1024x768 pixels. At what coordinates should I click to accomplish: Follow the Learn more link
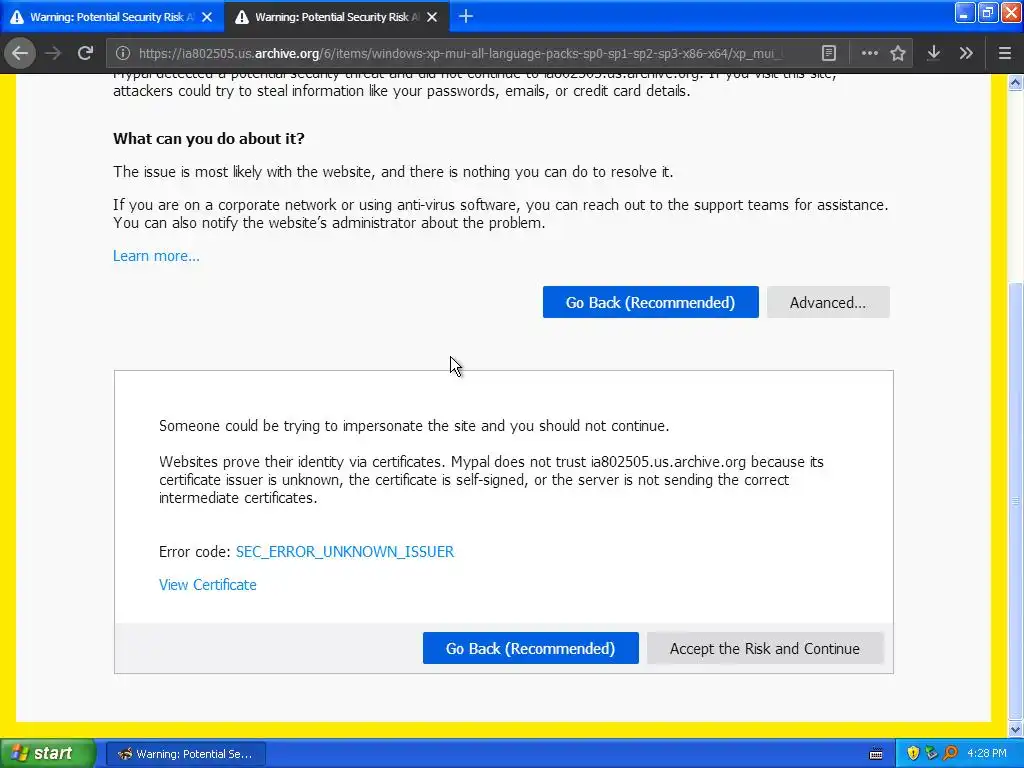(156, 256)
